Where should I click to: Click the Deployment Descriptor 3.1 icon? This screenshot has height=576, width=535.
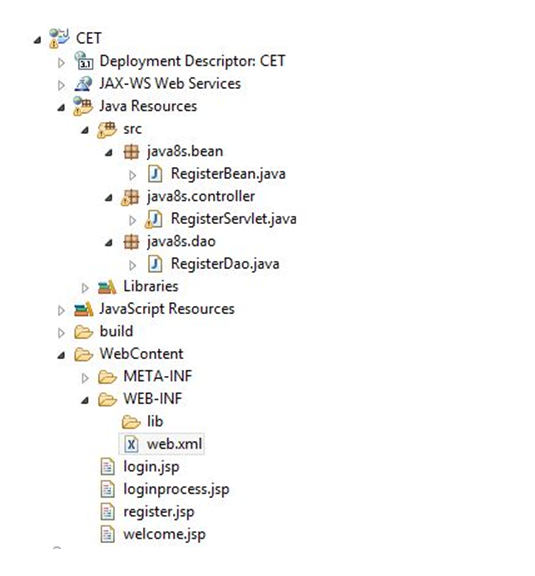84,61
